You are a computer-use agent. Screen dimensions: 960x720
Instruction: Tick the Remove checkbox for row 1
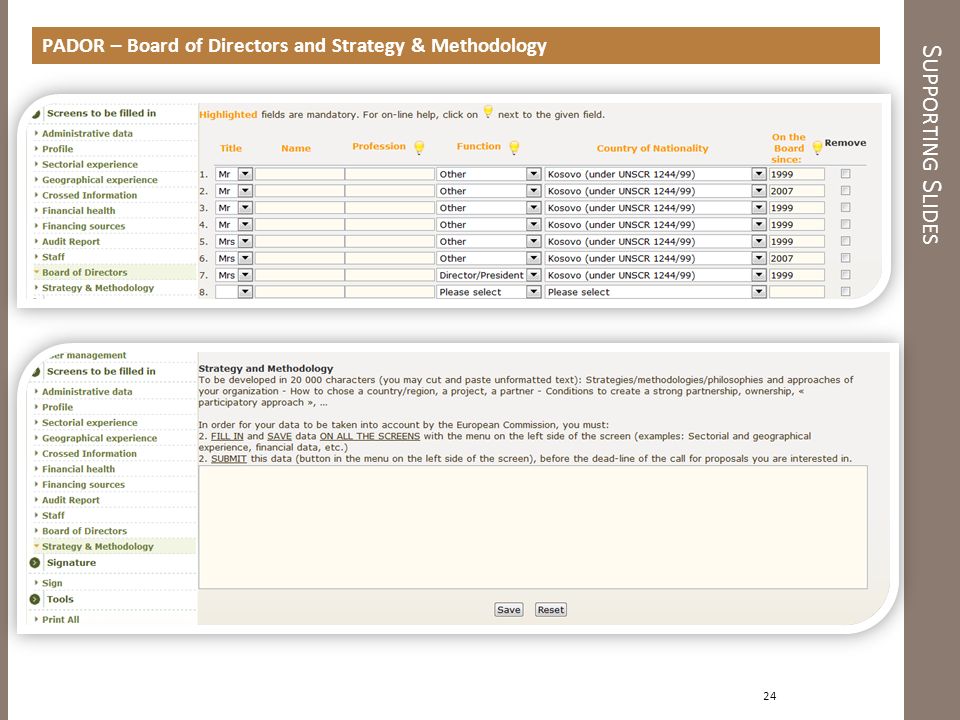tap(846, 174)
